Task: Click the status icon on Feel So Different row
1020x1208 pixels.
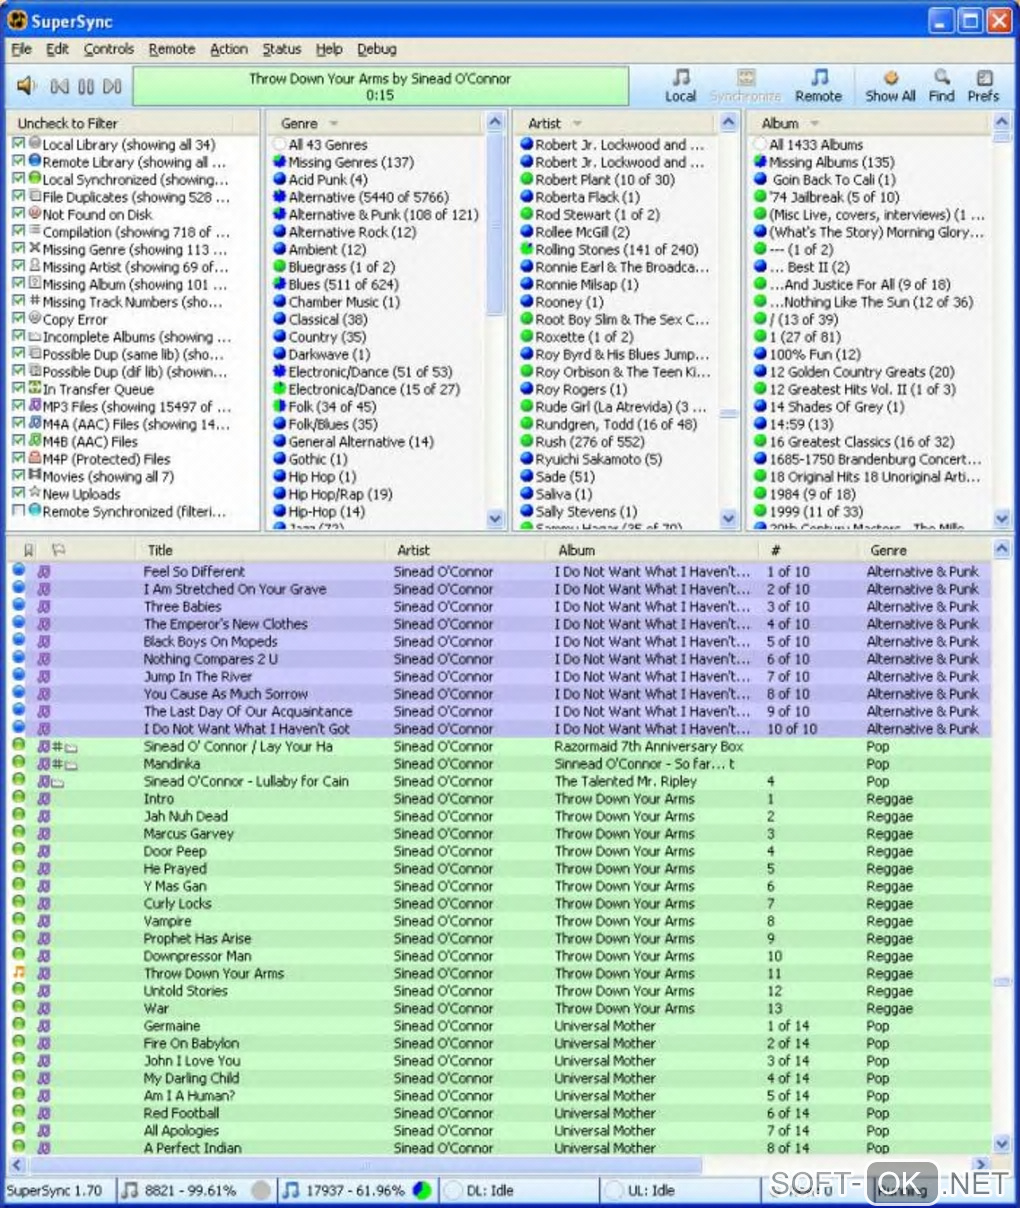Action: [x=18, y=571]
